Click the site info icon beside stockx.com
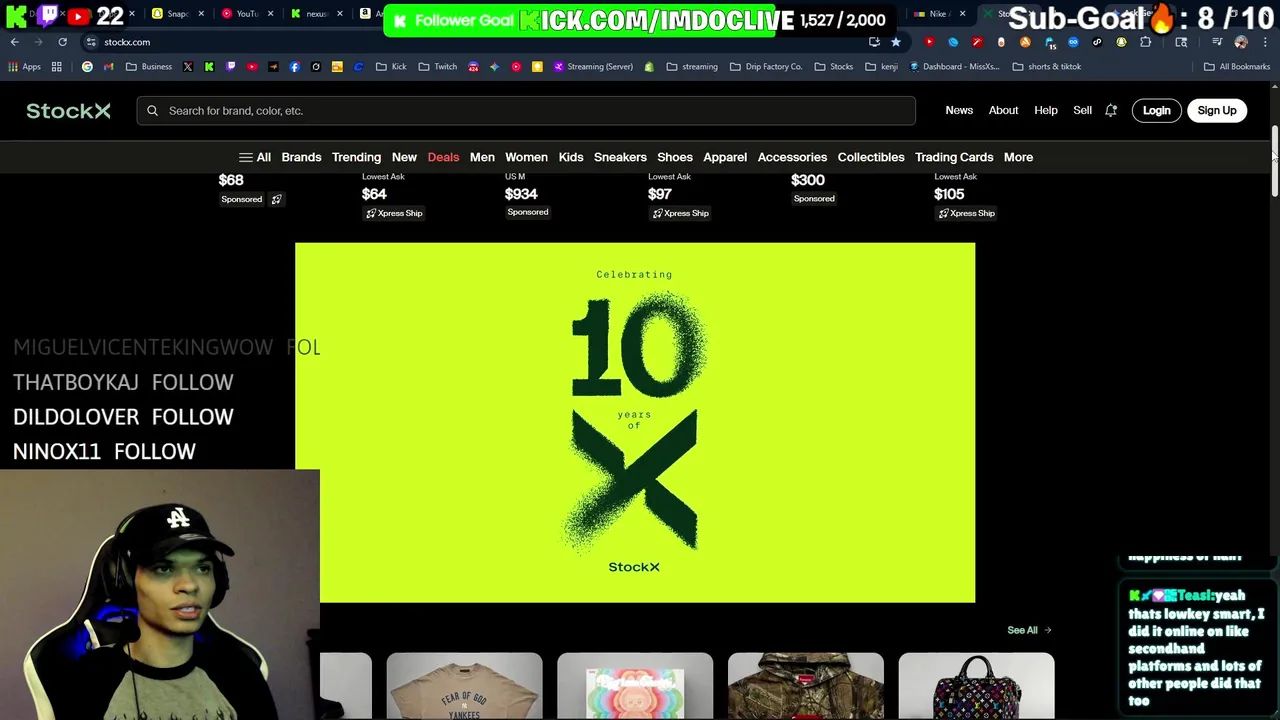The height and width of the screenshot is (720, 1280). click(x=91, y=42)
